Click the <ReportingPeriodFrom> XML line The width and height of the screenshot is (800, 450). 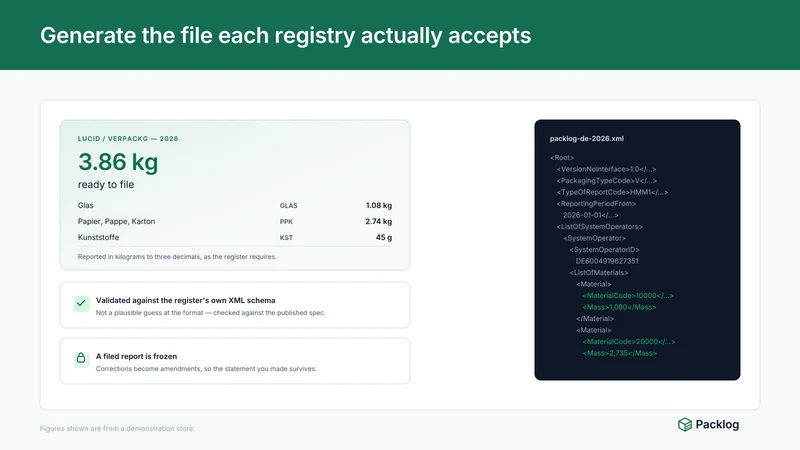tap(596, 204)
